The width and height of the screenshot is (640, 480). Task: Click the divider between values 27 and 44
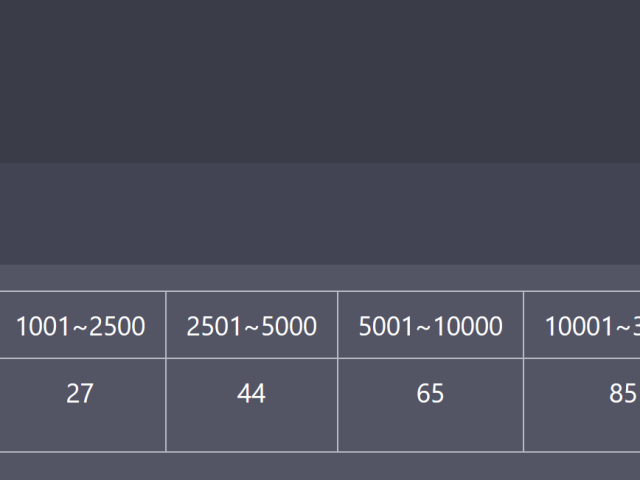coord(166,405)
